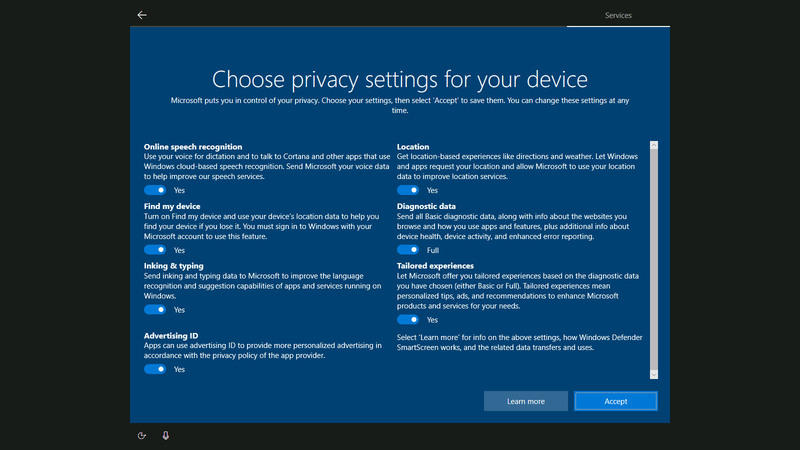Click the scrollbar down arrow
Screen dimensions: 800x450
[x=654, y=374]
